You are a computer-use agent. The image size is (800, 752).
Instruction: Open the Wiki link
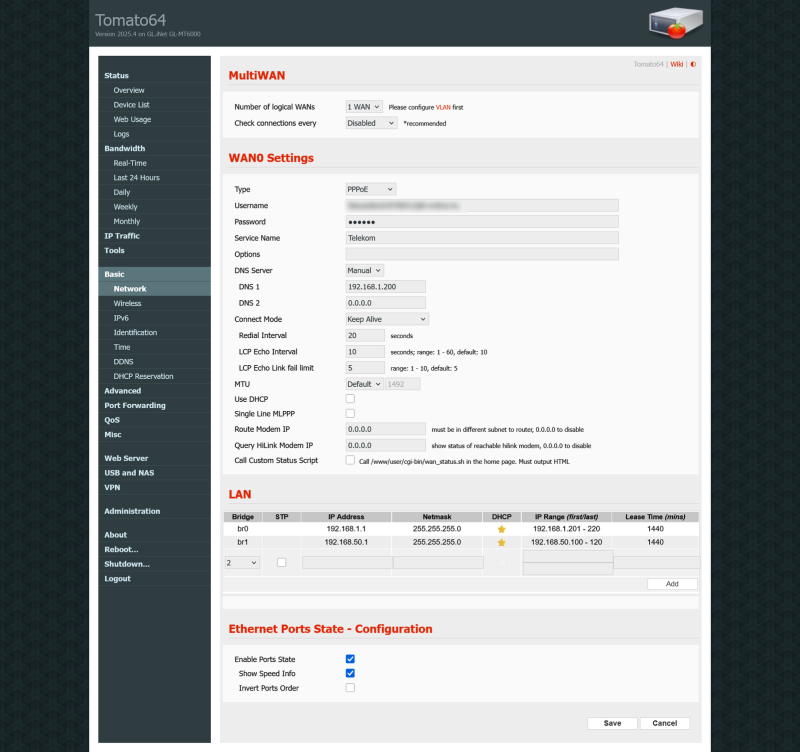677,64
